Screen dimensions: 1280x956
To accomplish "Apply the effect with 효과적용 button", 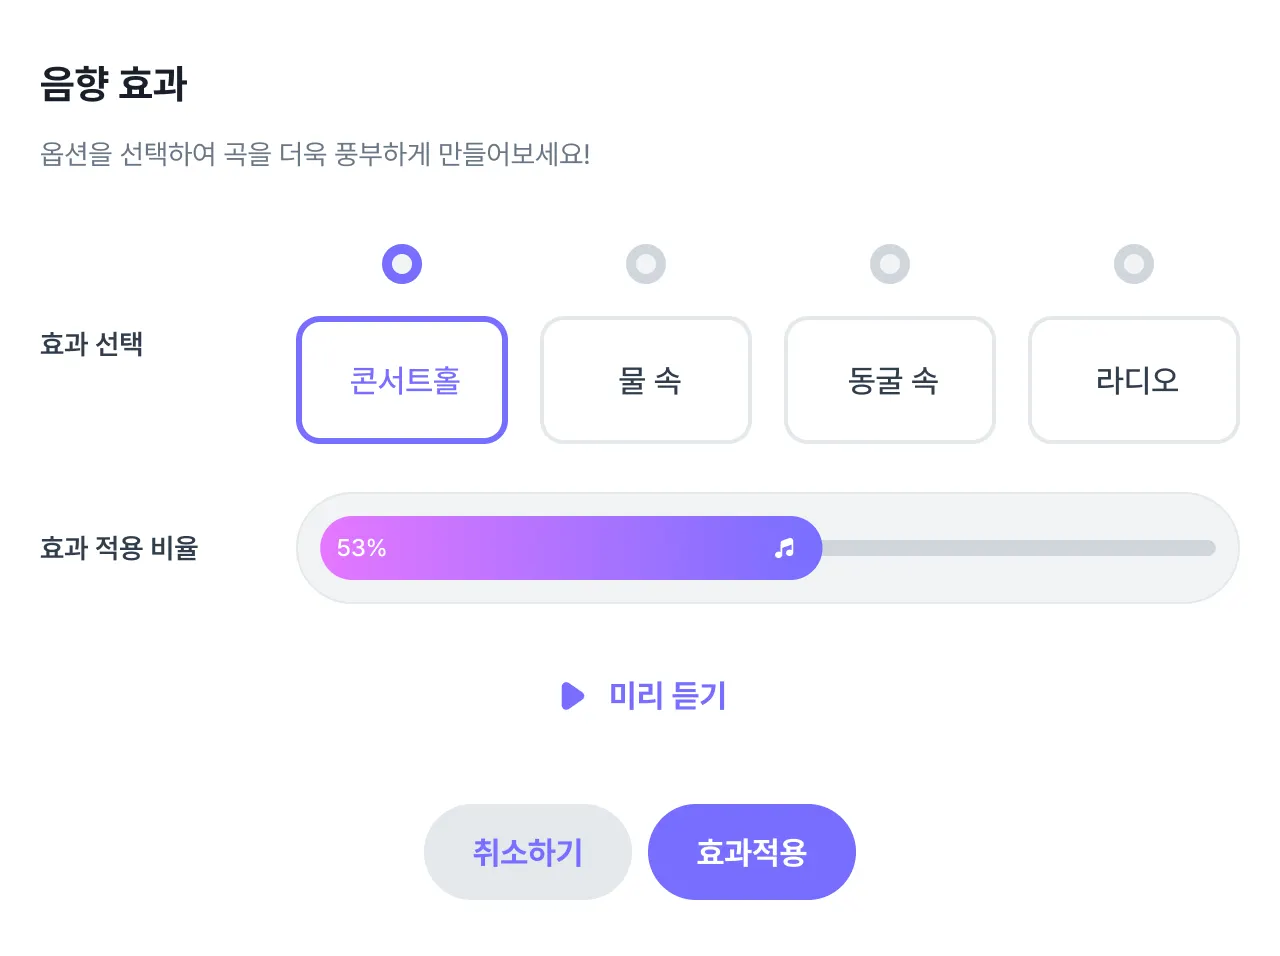I will point(752,852).
